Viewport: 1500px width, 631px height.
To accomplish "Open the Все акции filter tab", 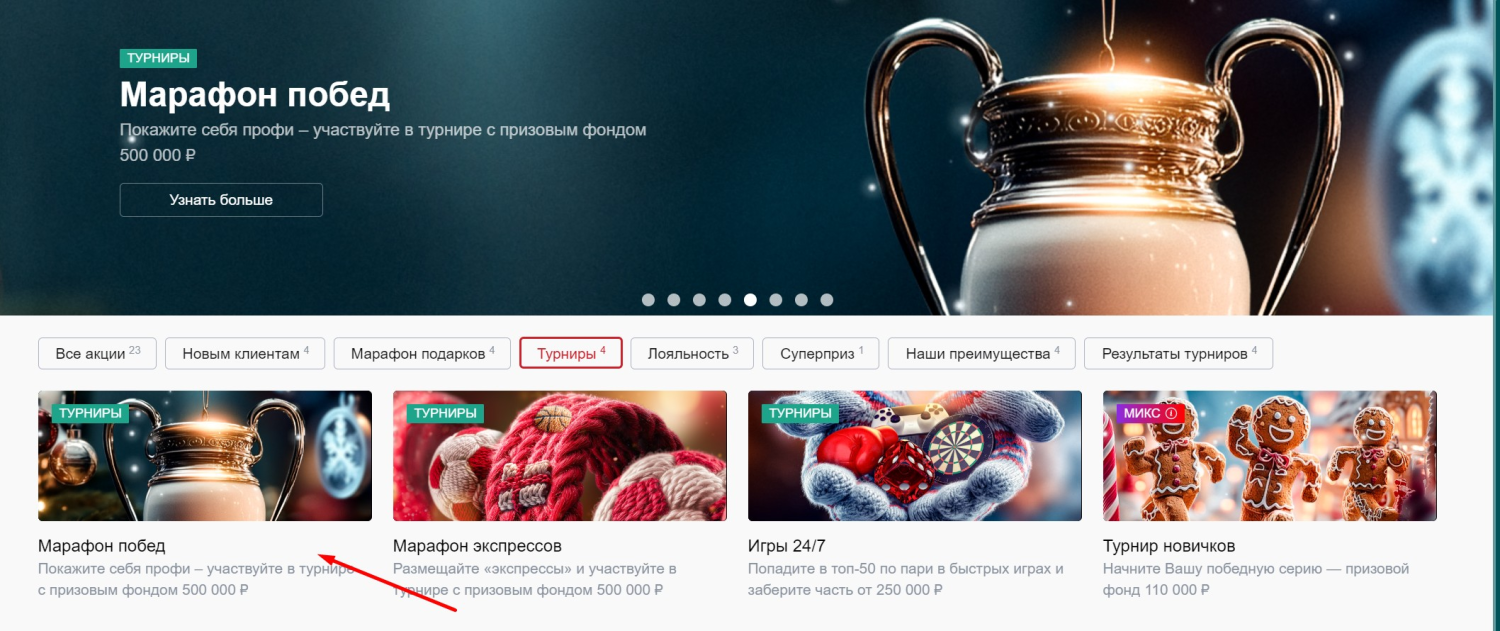I will [x=98, y=353].
